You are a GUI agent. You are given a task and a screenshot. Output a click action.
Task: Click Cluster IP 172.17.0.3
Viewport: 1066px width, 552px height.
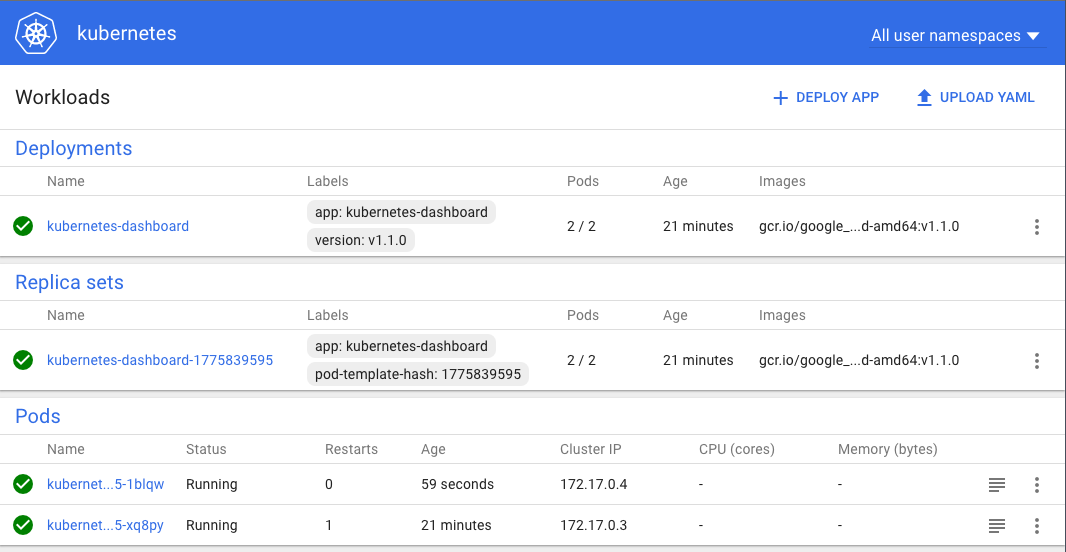pos(594,525)
